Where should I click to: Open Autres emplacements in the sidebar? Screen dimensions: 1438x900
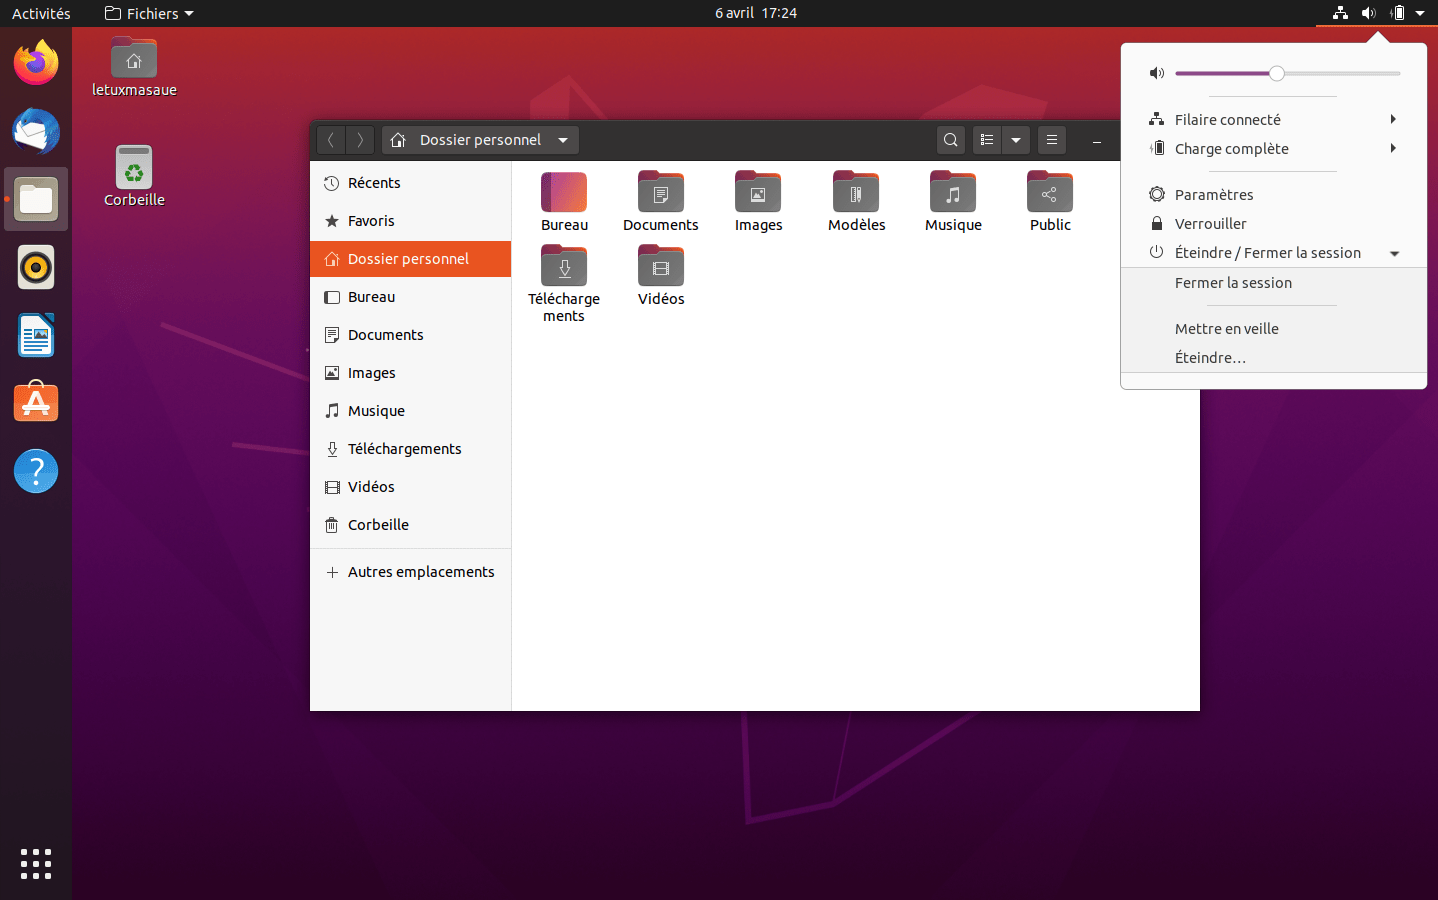[x=420, y=572]
